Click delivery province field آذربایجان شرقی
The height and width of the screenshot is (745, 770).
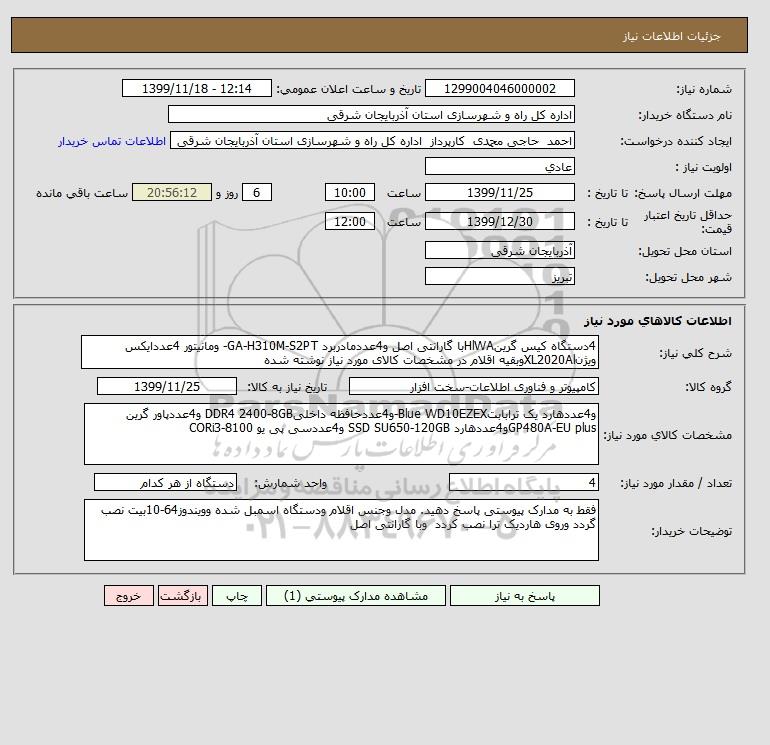(499, 250)
